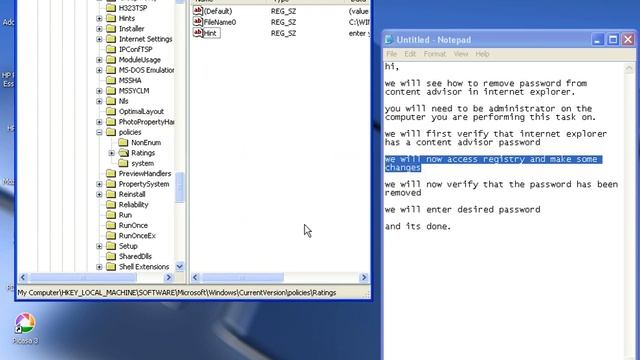Select the MSSYCLM key label

point(134,91)
